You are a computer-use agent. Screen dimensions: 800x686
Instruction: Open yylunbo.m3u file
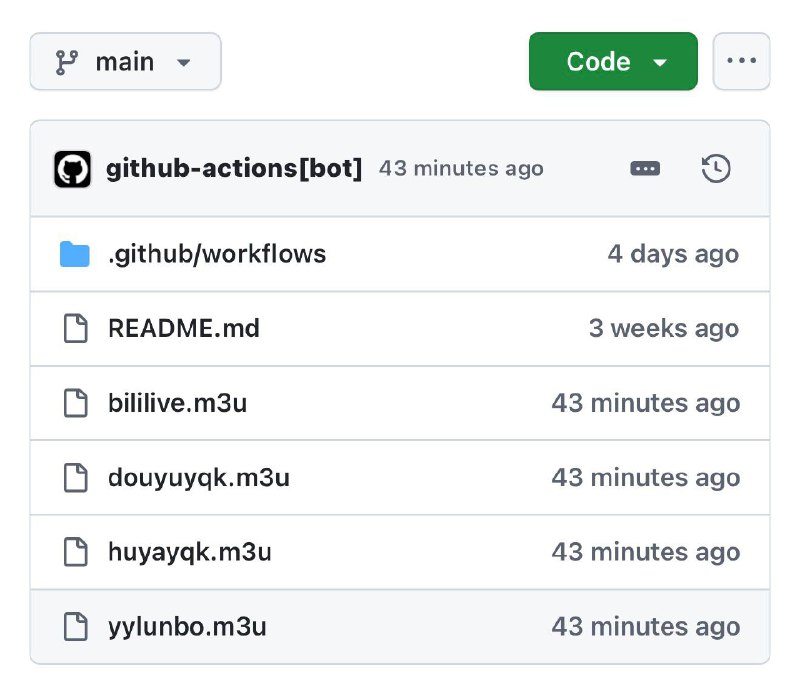[x=187, y=627]
